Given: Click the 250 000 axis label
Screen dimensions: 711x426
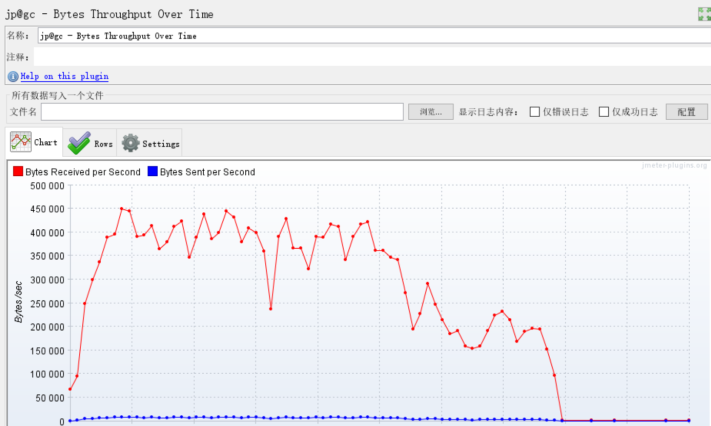Looking at the screenshot, I should 47,304.
